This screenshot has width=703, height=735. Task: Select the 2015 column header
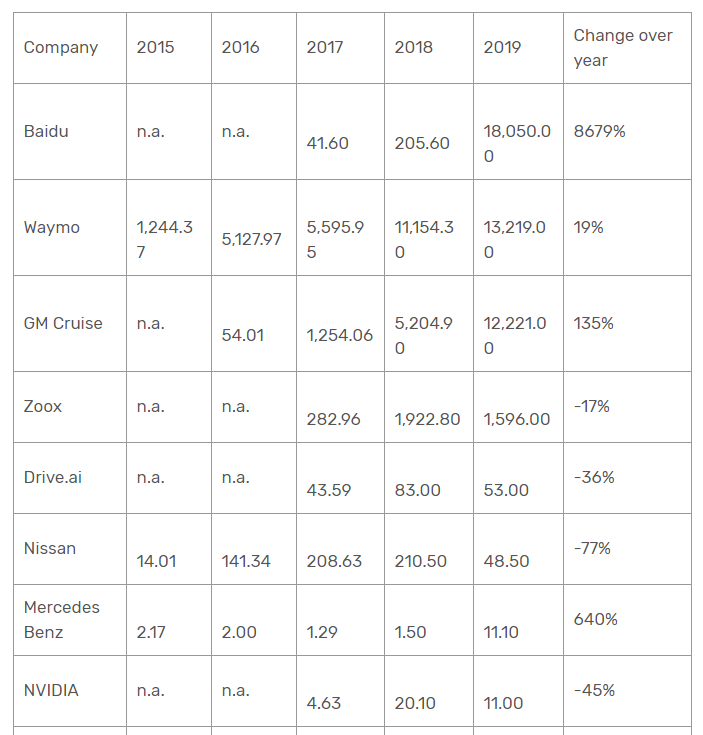tap(155, 47)
